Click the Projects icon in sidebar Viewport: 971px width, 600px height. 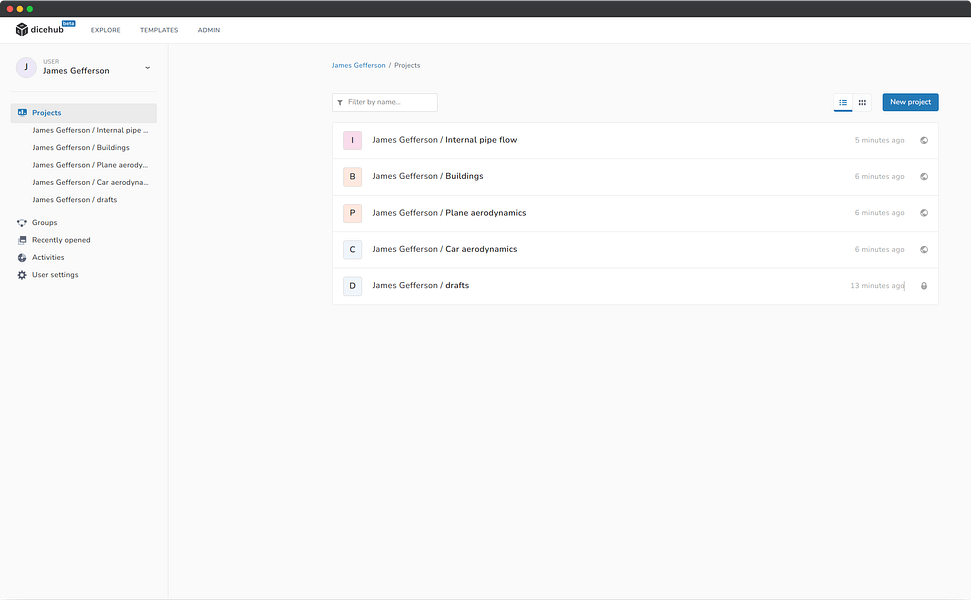tap(22, 113)
